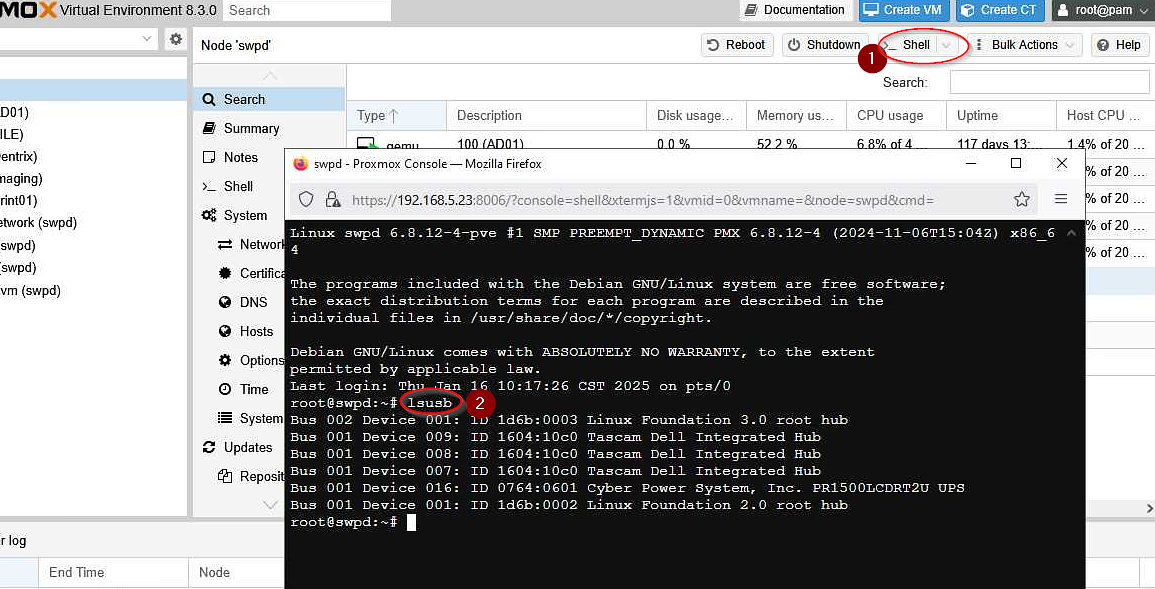Click the Create CT button
This screenshot has width=1155, height=589.
[999, 10]
